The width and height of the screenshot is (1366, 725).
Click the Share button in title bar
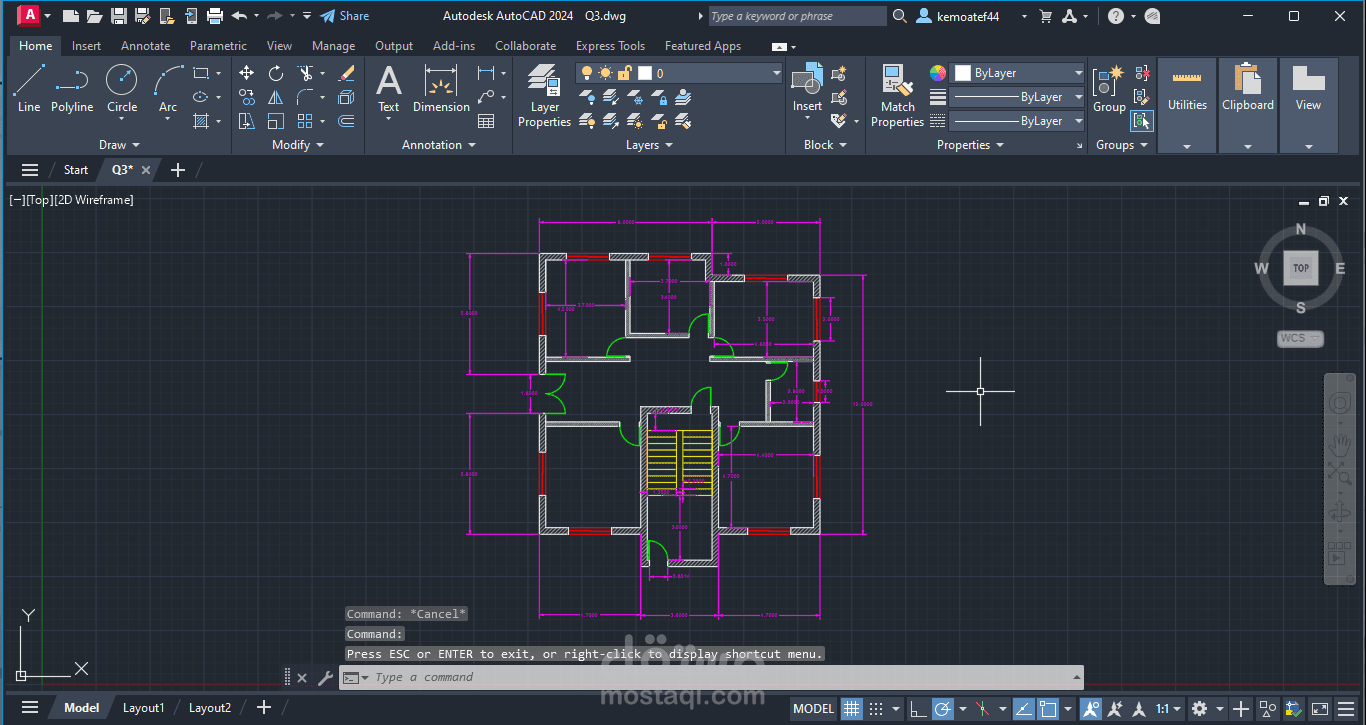(344, 15)
